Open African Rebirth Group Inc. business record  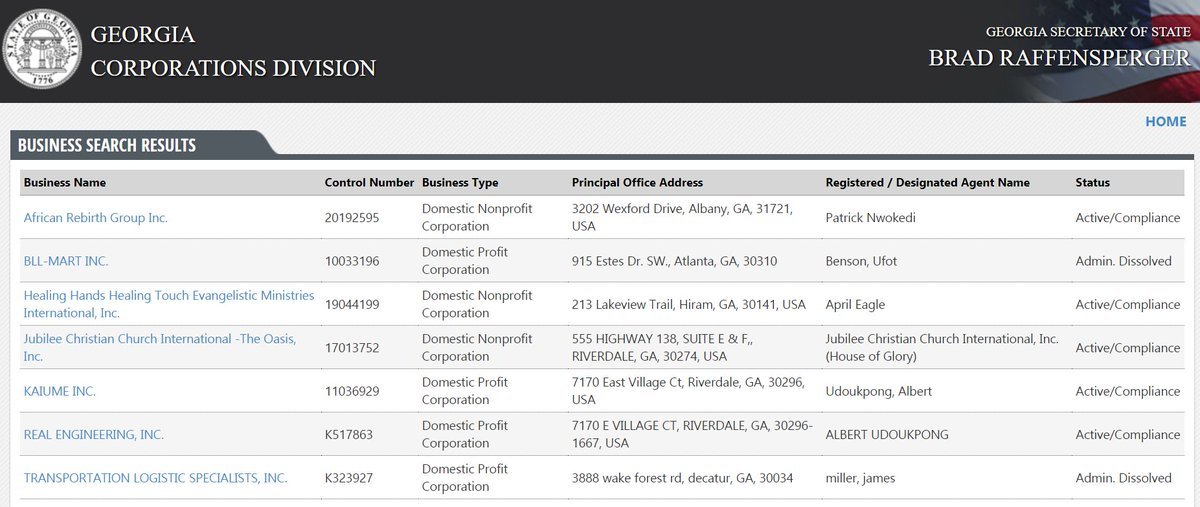tap(96, 217)
